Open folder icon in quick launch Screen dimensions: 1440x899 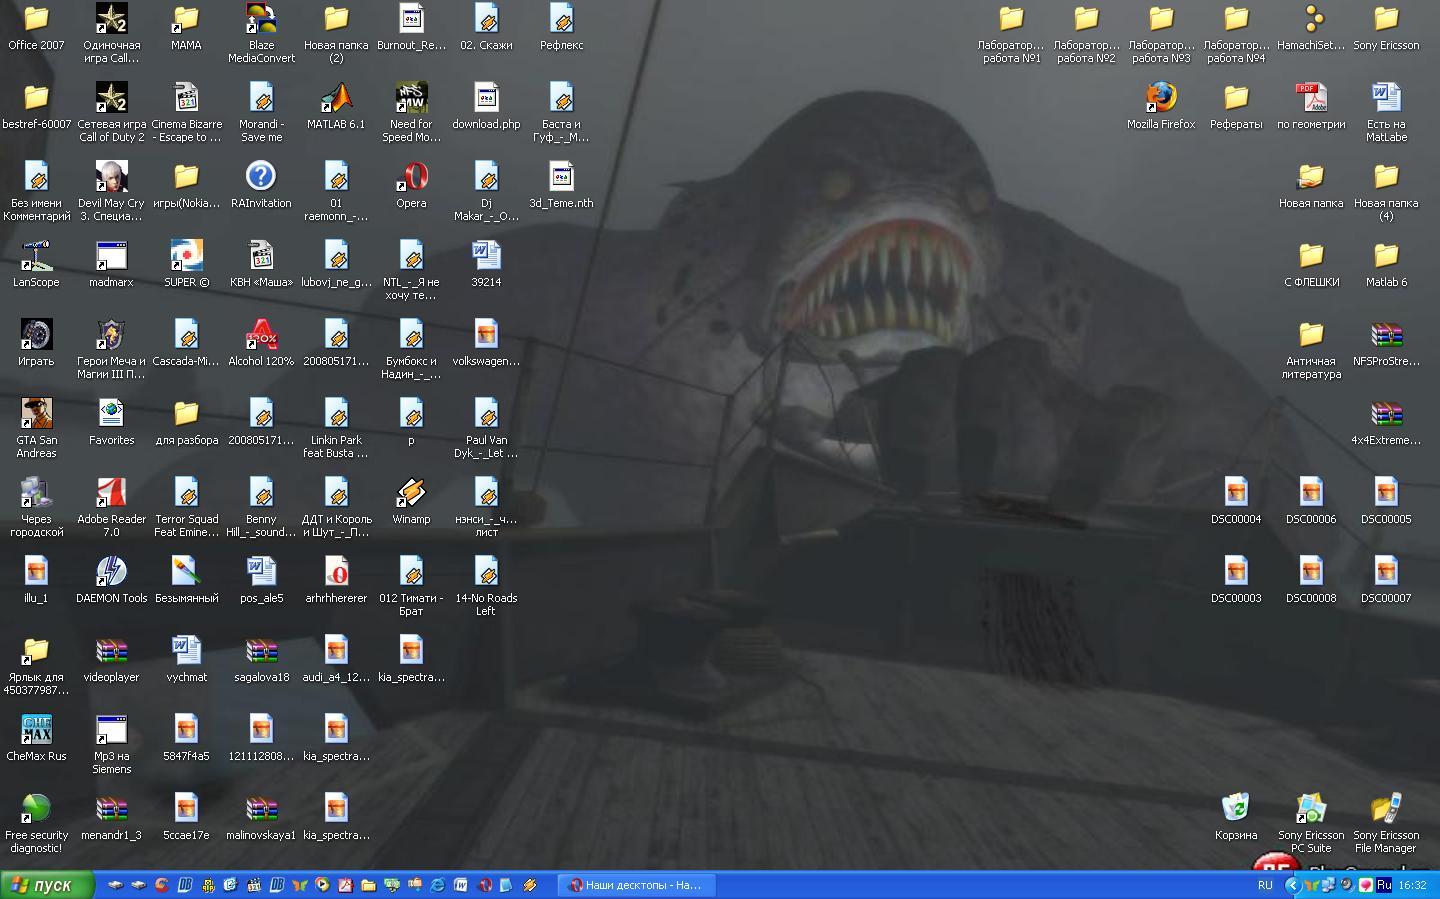tap(368, 885)
